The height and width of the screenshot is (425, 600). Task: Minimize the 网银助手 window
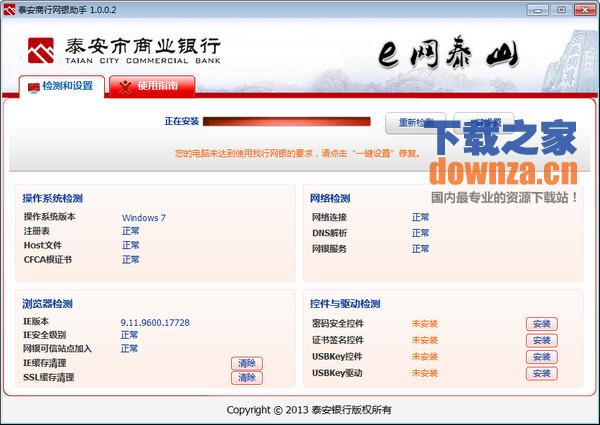(538, 10)
